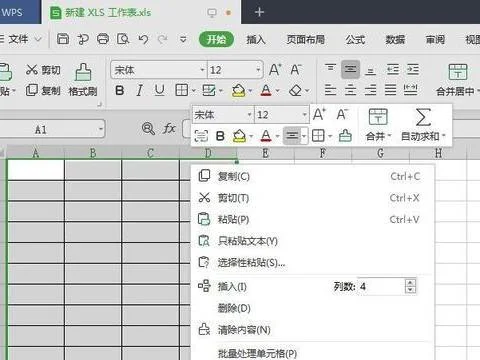Click the Print icon in quick toolbar

pyautogui.click(x=103, y=39)
